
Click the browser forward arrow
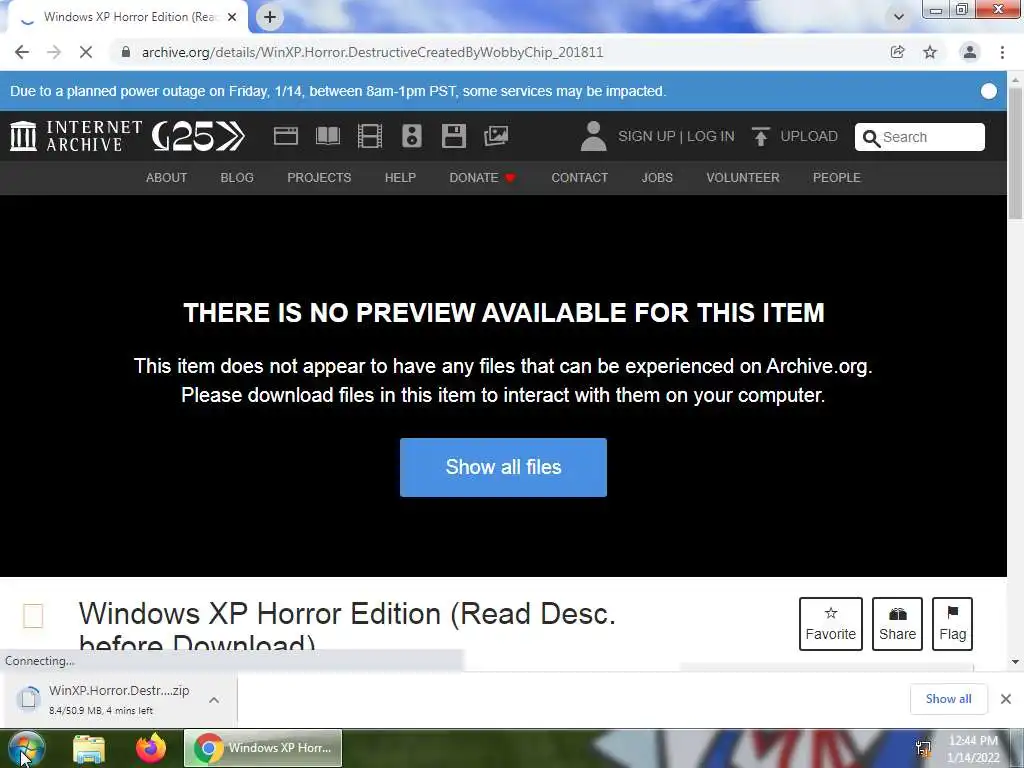(54, 52)
